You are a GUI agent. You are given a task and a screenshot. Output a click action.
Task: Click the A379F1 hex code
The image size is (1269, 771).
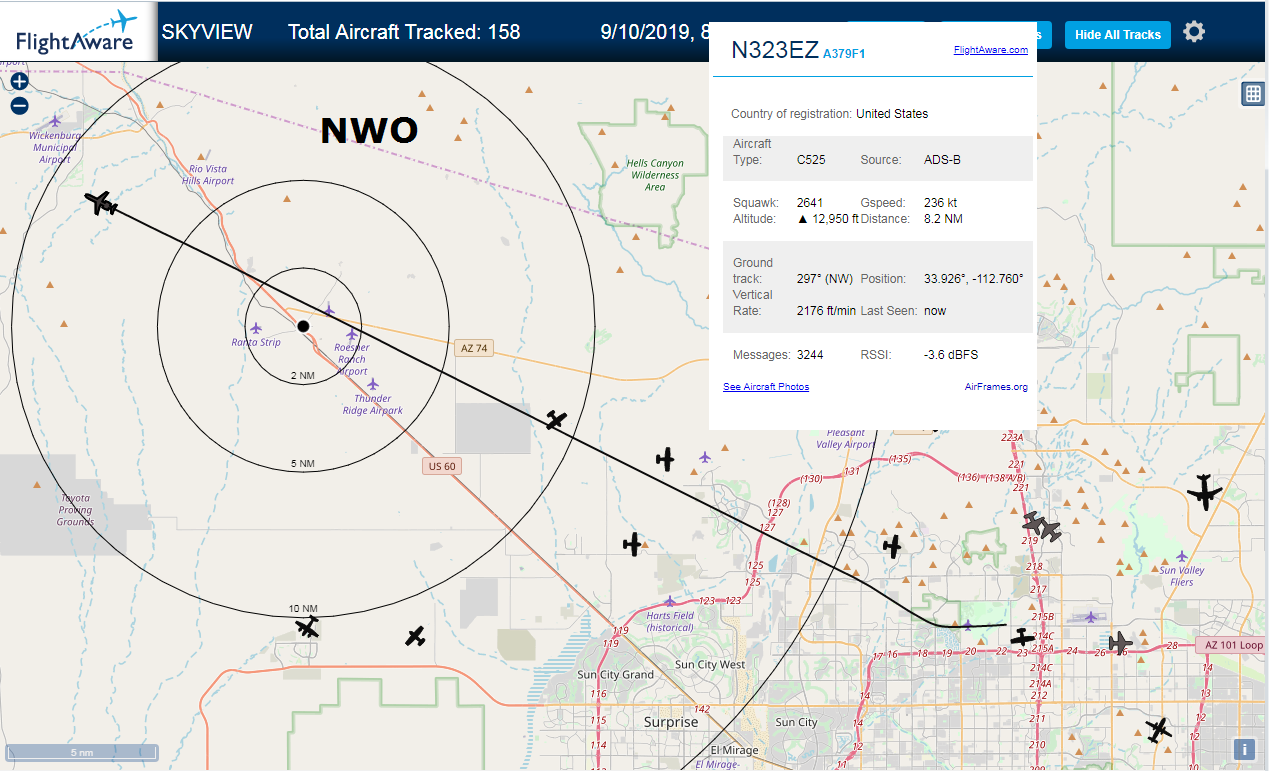(x=844, y=54)
